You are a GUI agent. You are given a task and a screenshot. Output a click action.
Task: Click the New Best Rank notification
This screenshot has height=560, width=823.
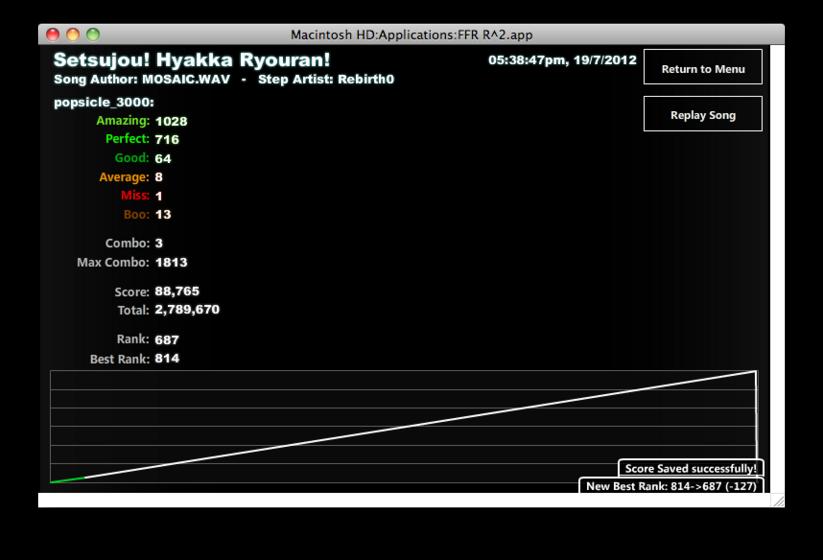point(671,485)
